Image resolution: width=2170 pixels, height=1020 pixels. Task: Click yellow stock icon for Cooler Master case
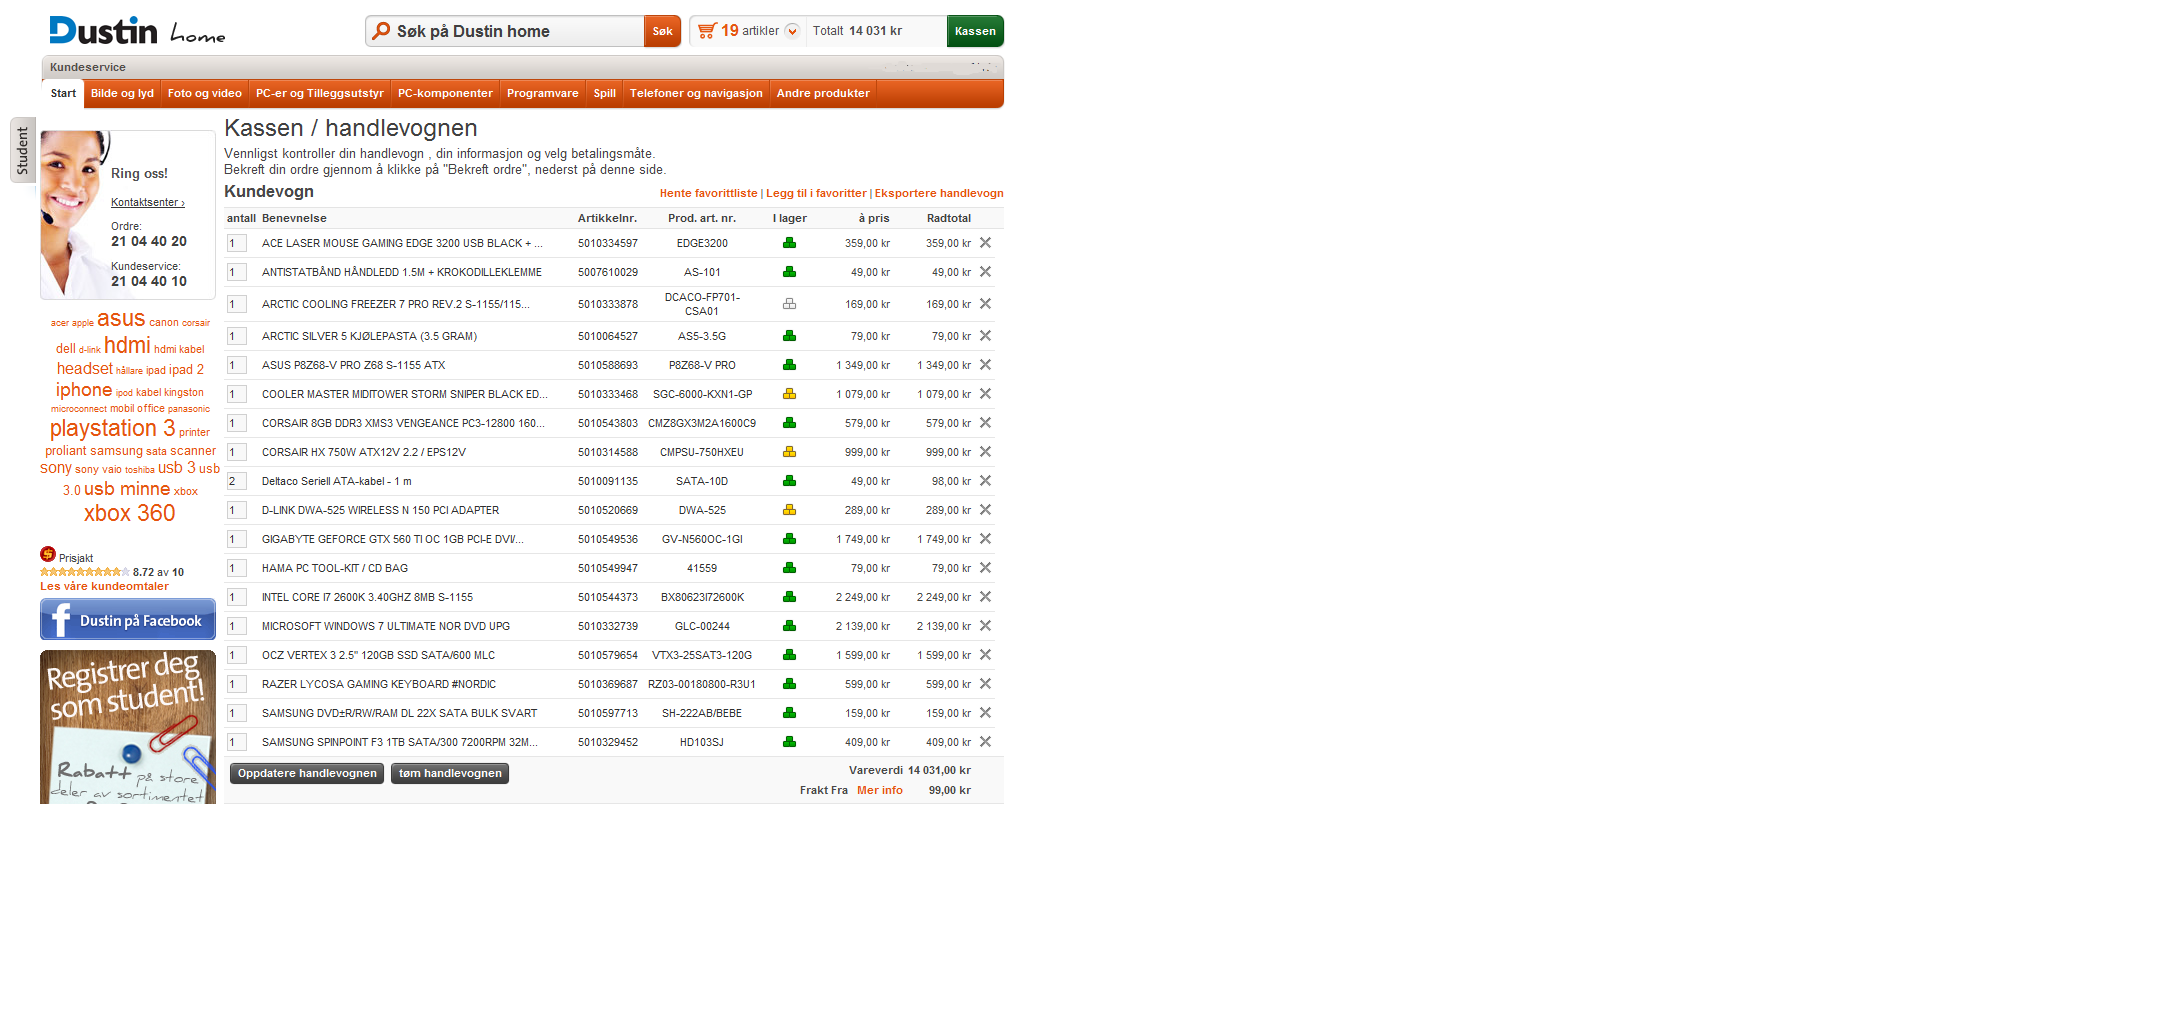pyautogui.click(x=789, y=394)
